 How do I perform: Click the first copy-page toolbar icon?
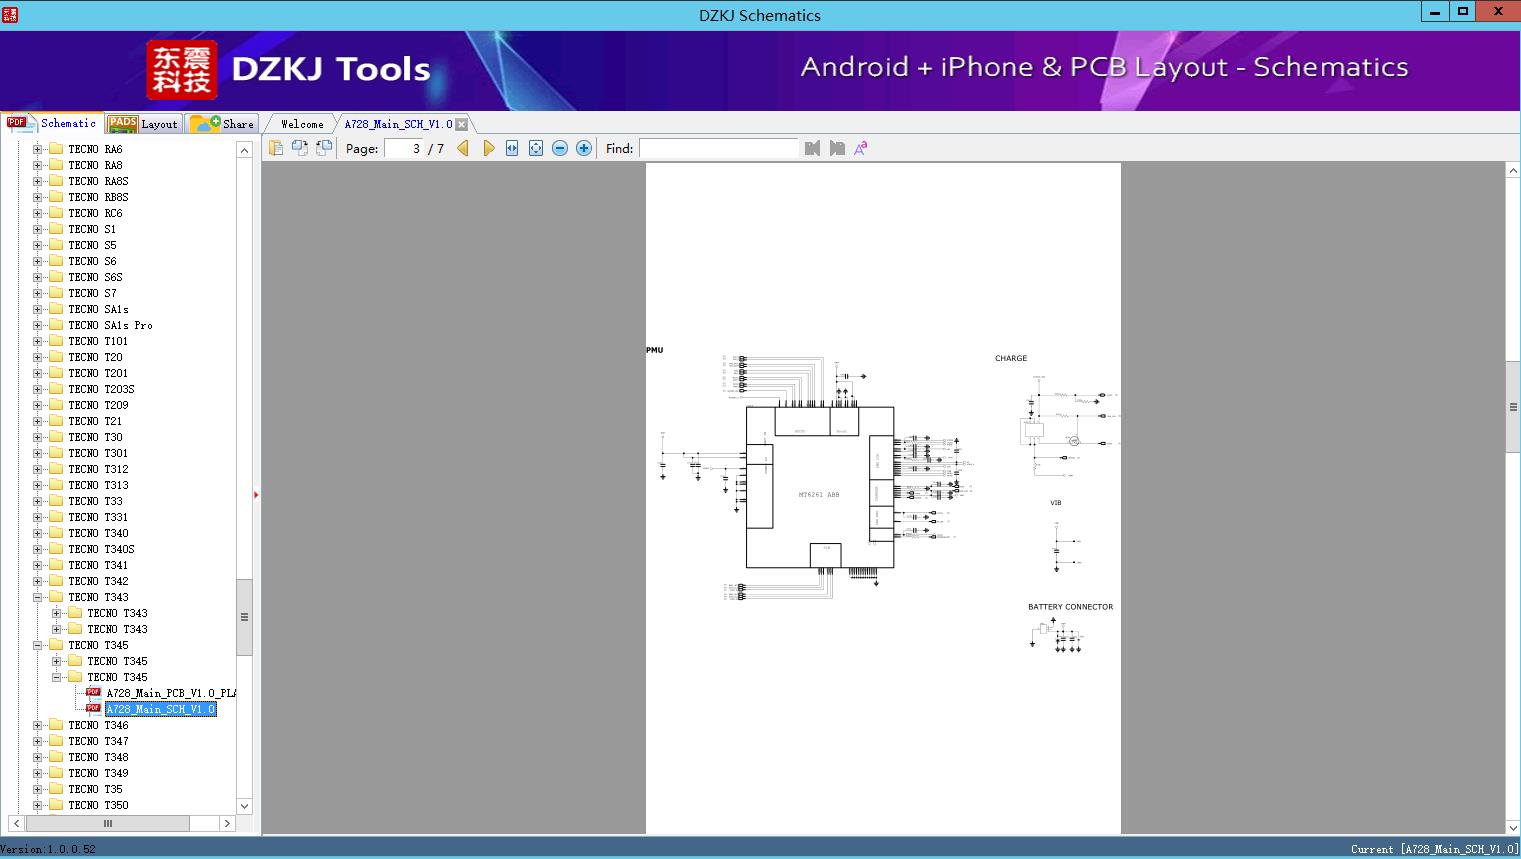coord(276,148)
